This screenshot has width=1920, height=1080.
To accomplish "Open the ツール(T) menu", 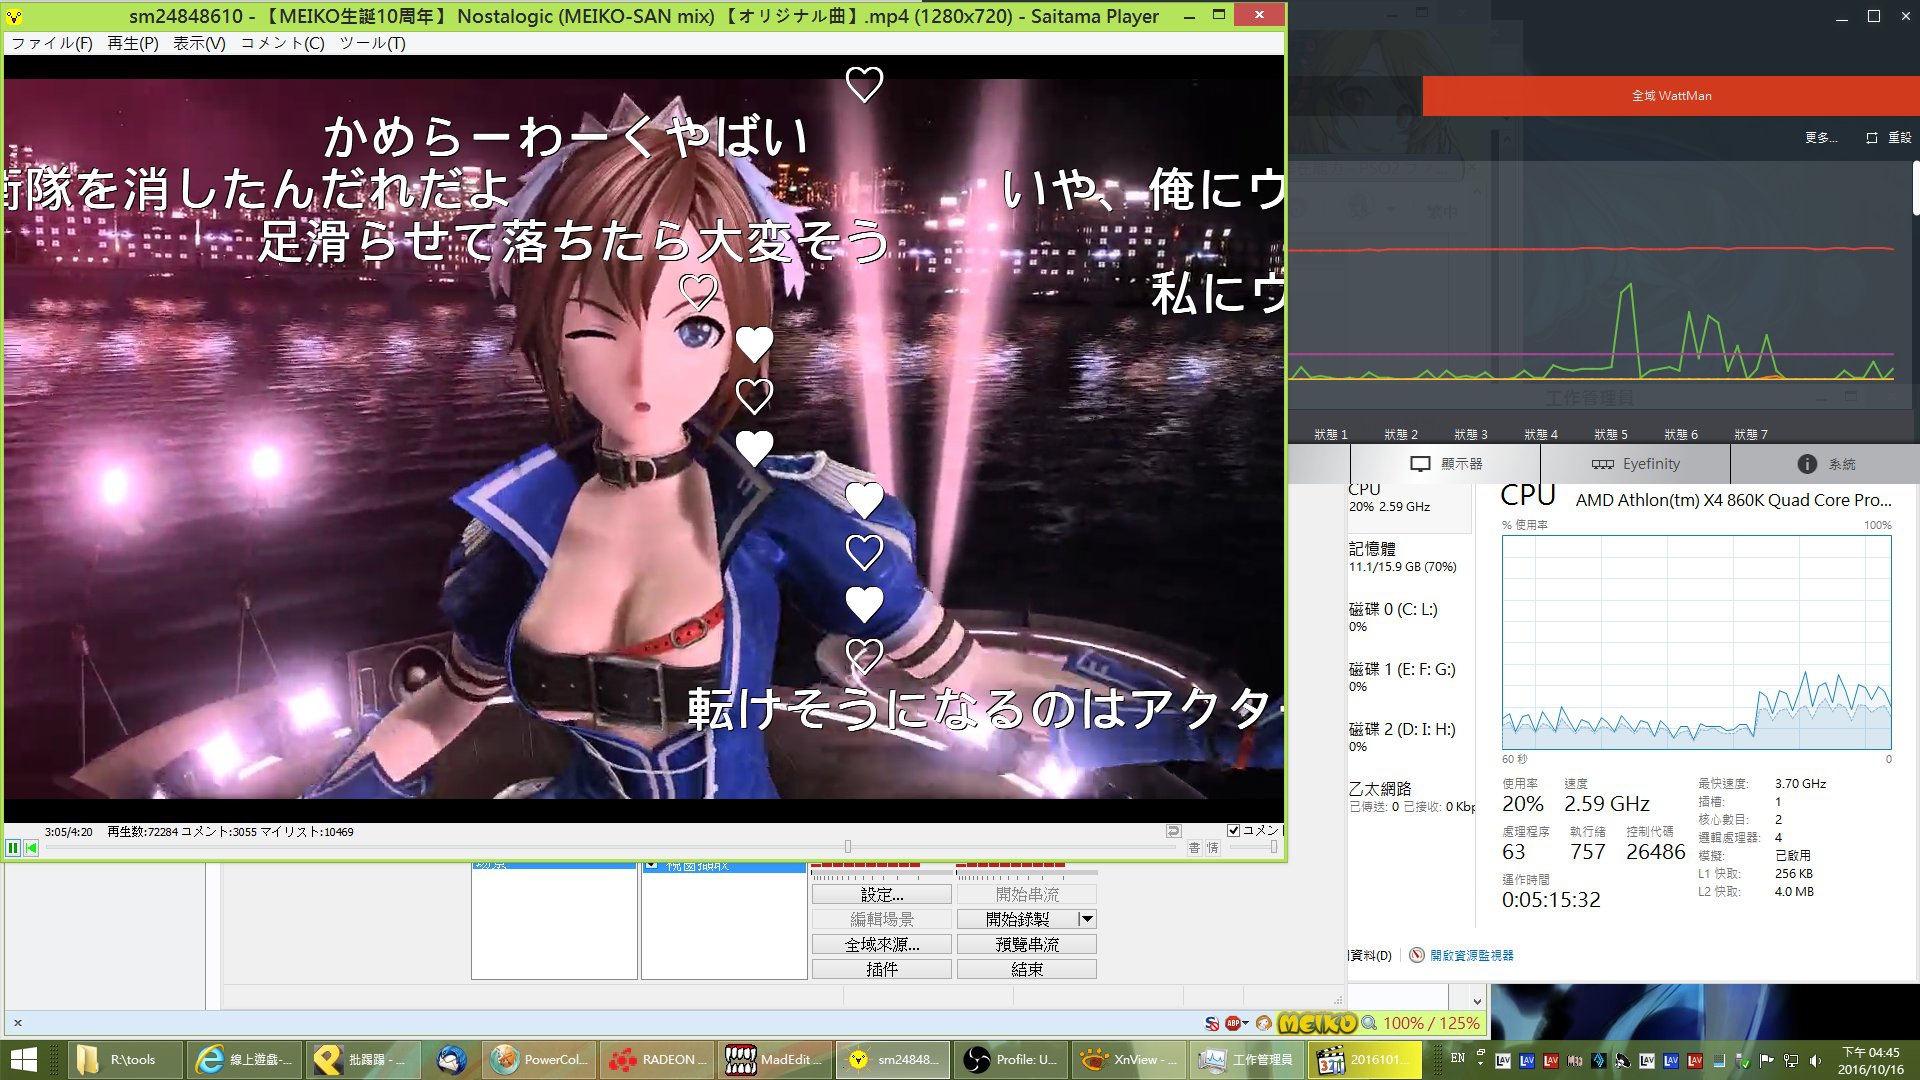I will pyautogui.click(x=372, y=43).
